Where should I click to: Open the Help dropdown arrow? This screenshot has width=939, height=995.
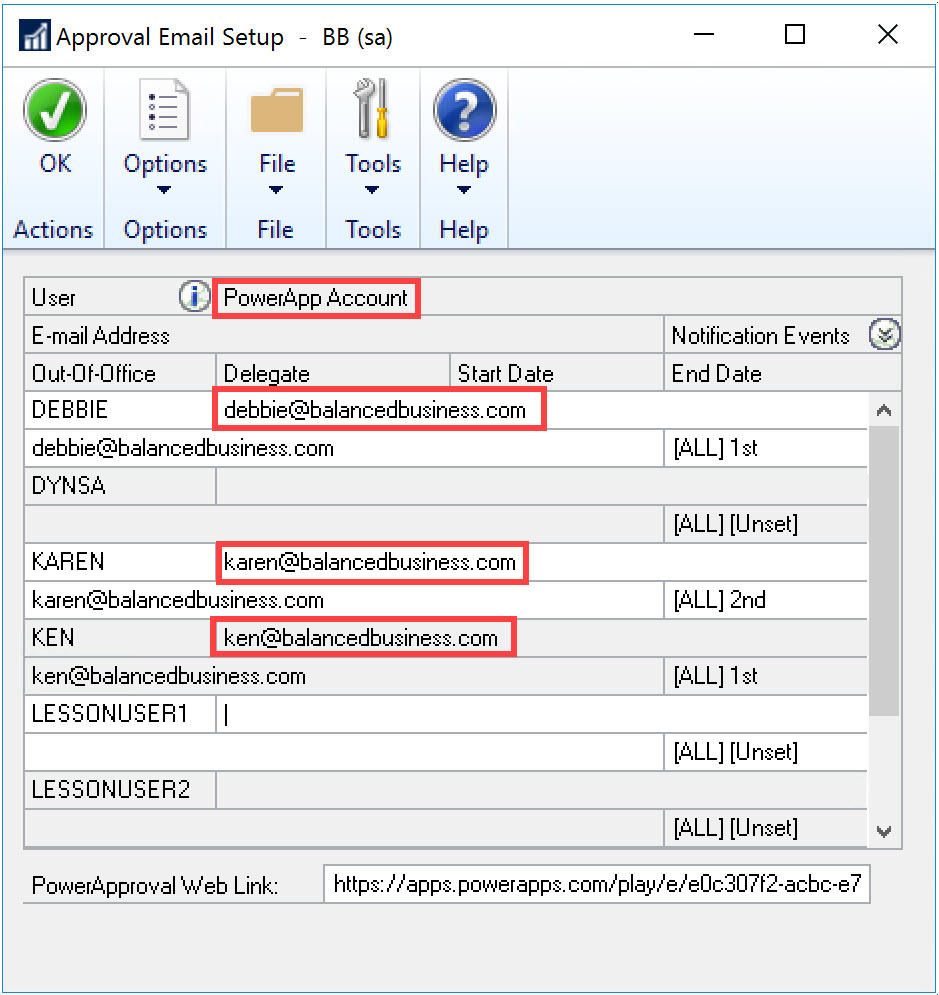click(463, 190)
